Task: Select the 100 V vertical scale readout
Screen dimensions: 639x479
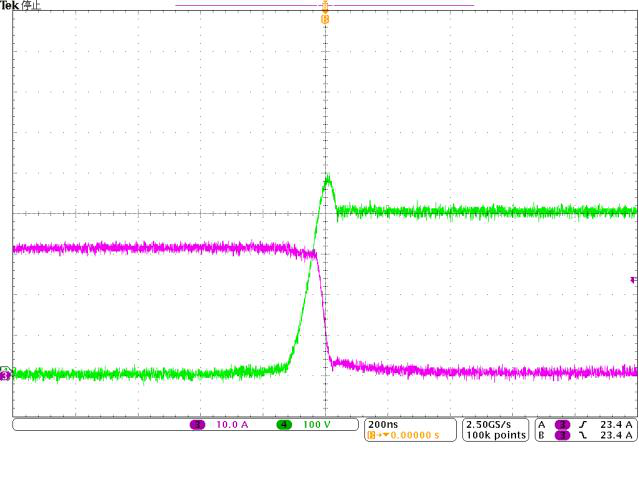Action: click(x=316, y=424)
